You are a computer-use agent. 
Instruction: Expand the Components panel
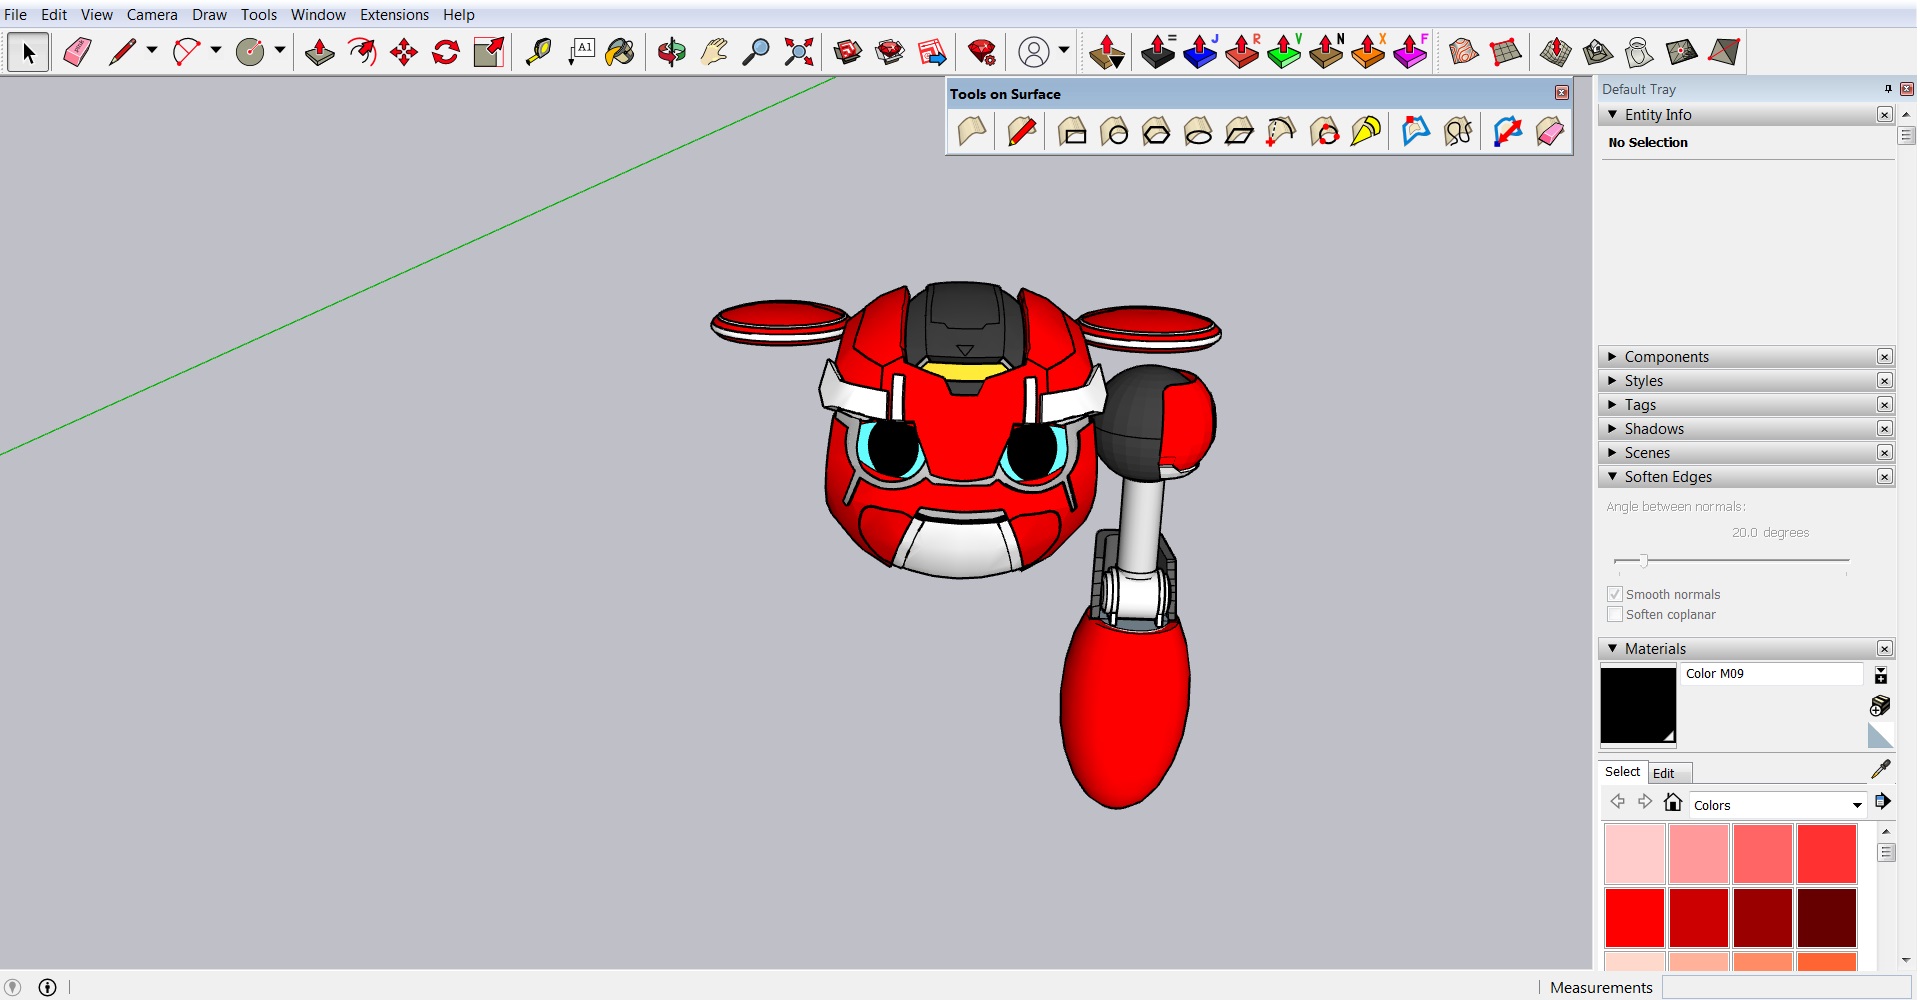point(1746,357)
